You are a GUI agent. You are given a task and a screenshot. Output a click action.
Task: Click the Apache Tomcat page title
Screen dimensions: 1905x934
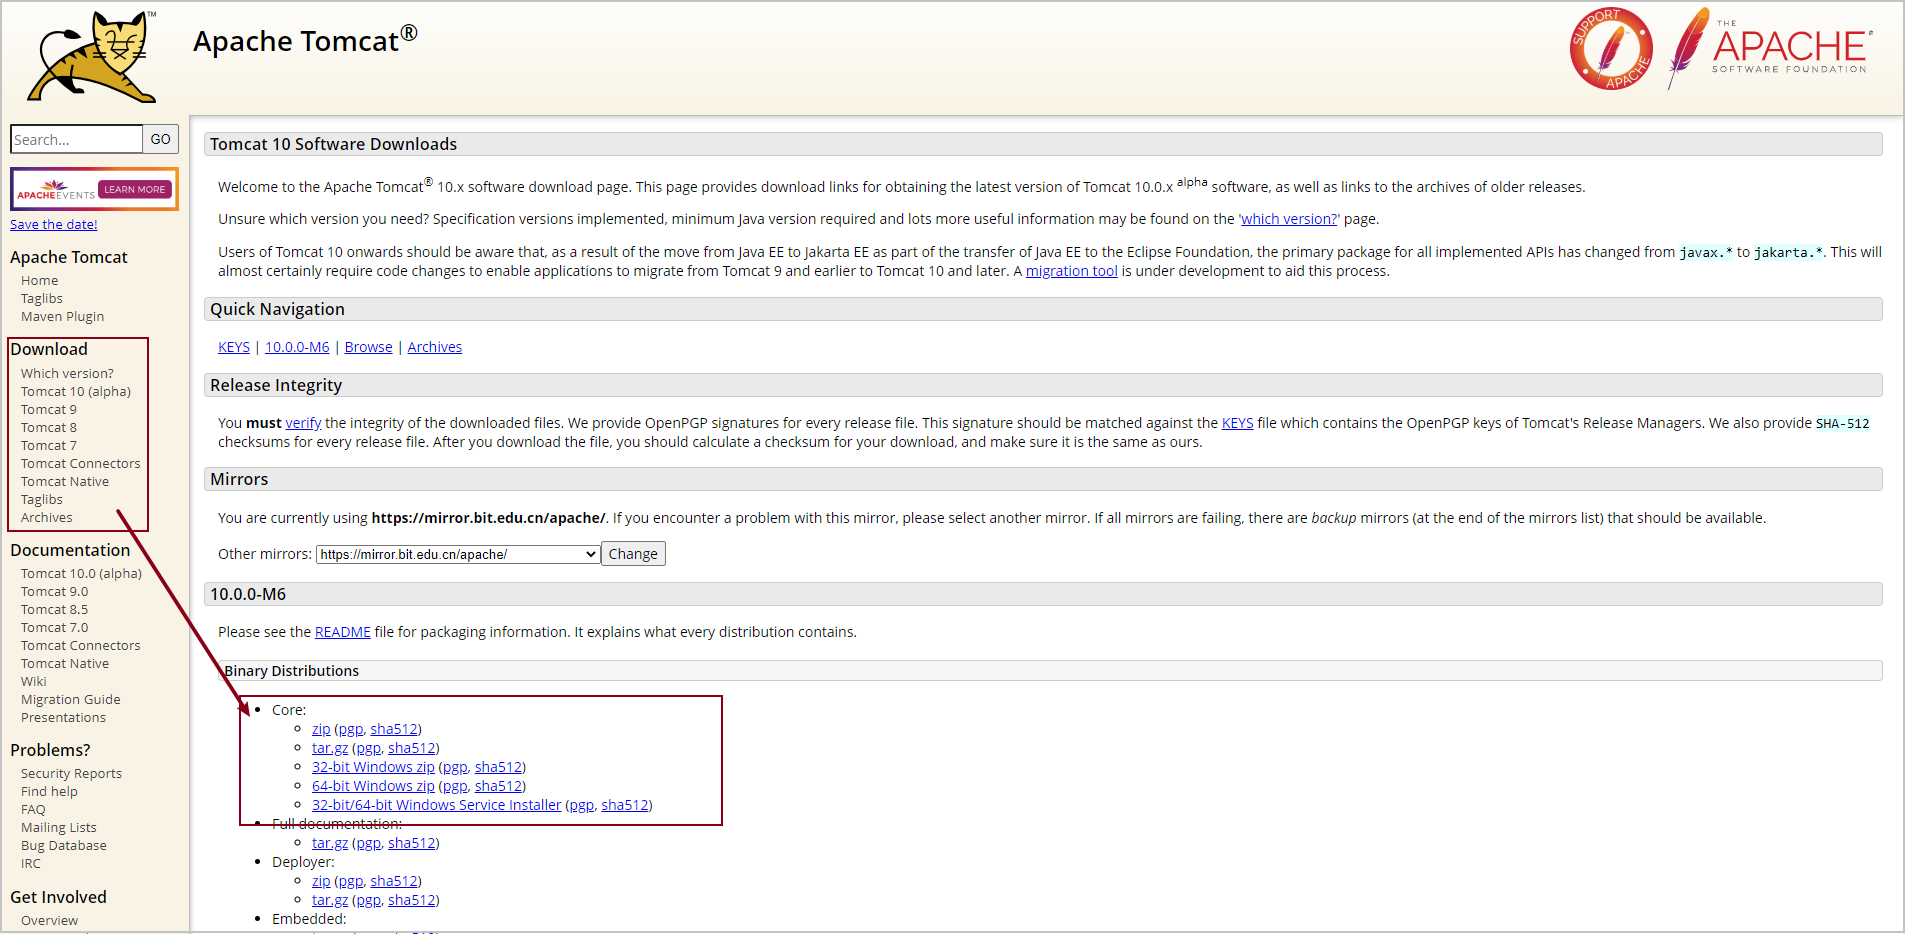point(305,41)
